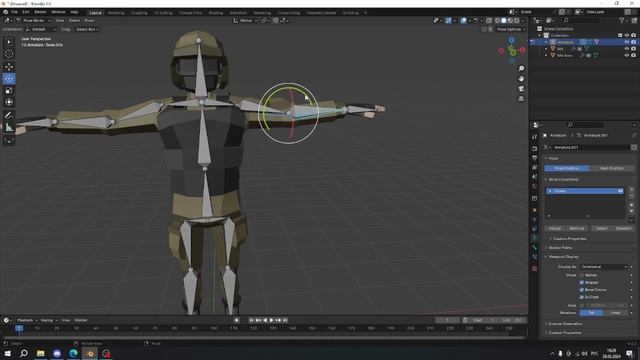This screenshot has width=640, height=360.
Task: Click the Assign button in Bone Collections
Action: pos(555,229)
